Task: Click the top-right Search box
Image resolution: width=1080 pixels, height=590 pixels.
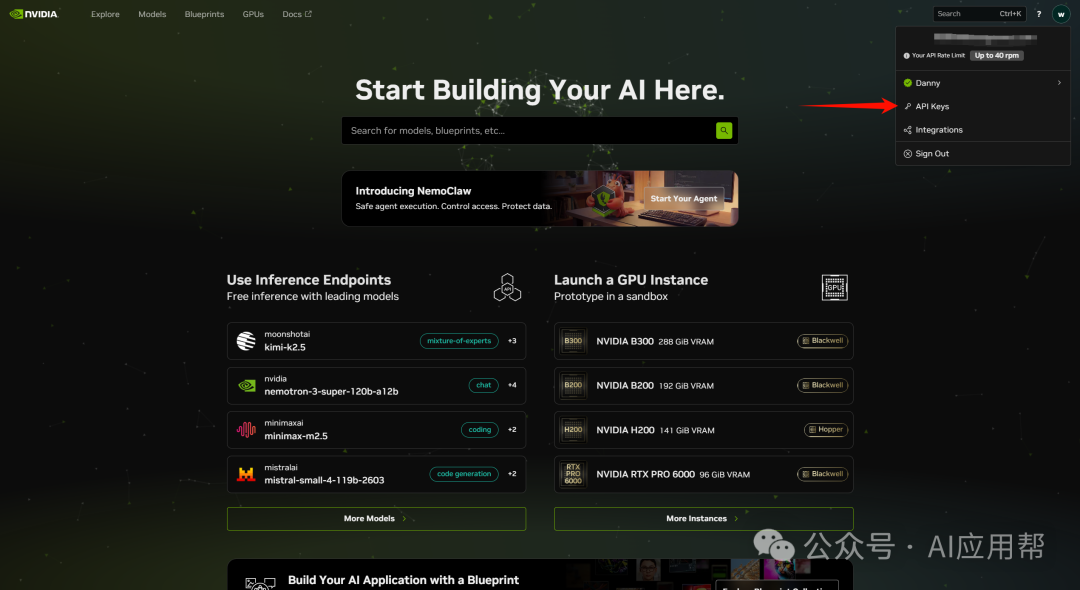Action: [979, 14]
